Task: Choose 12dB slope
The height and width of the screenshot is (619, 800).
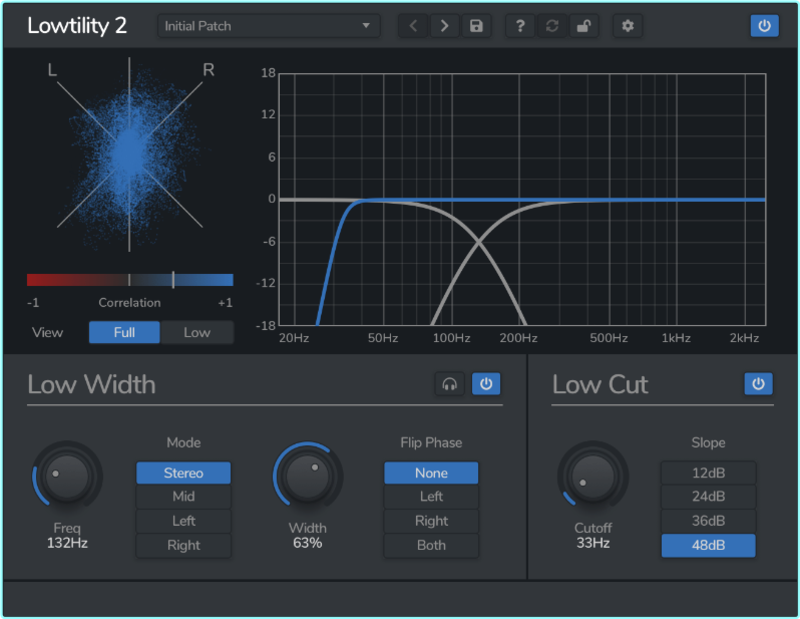Action: tap(709, 473)
